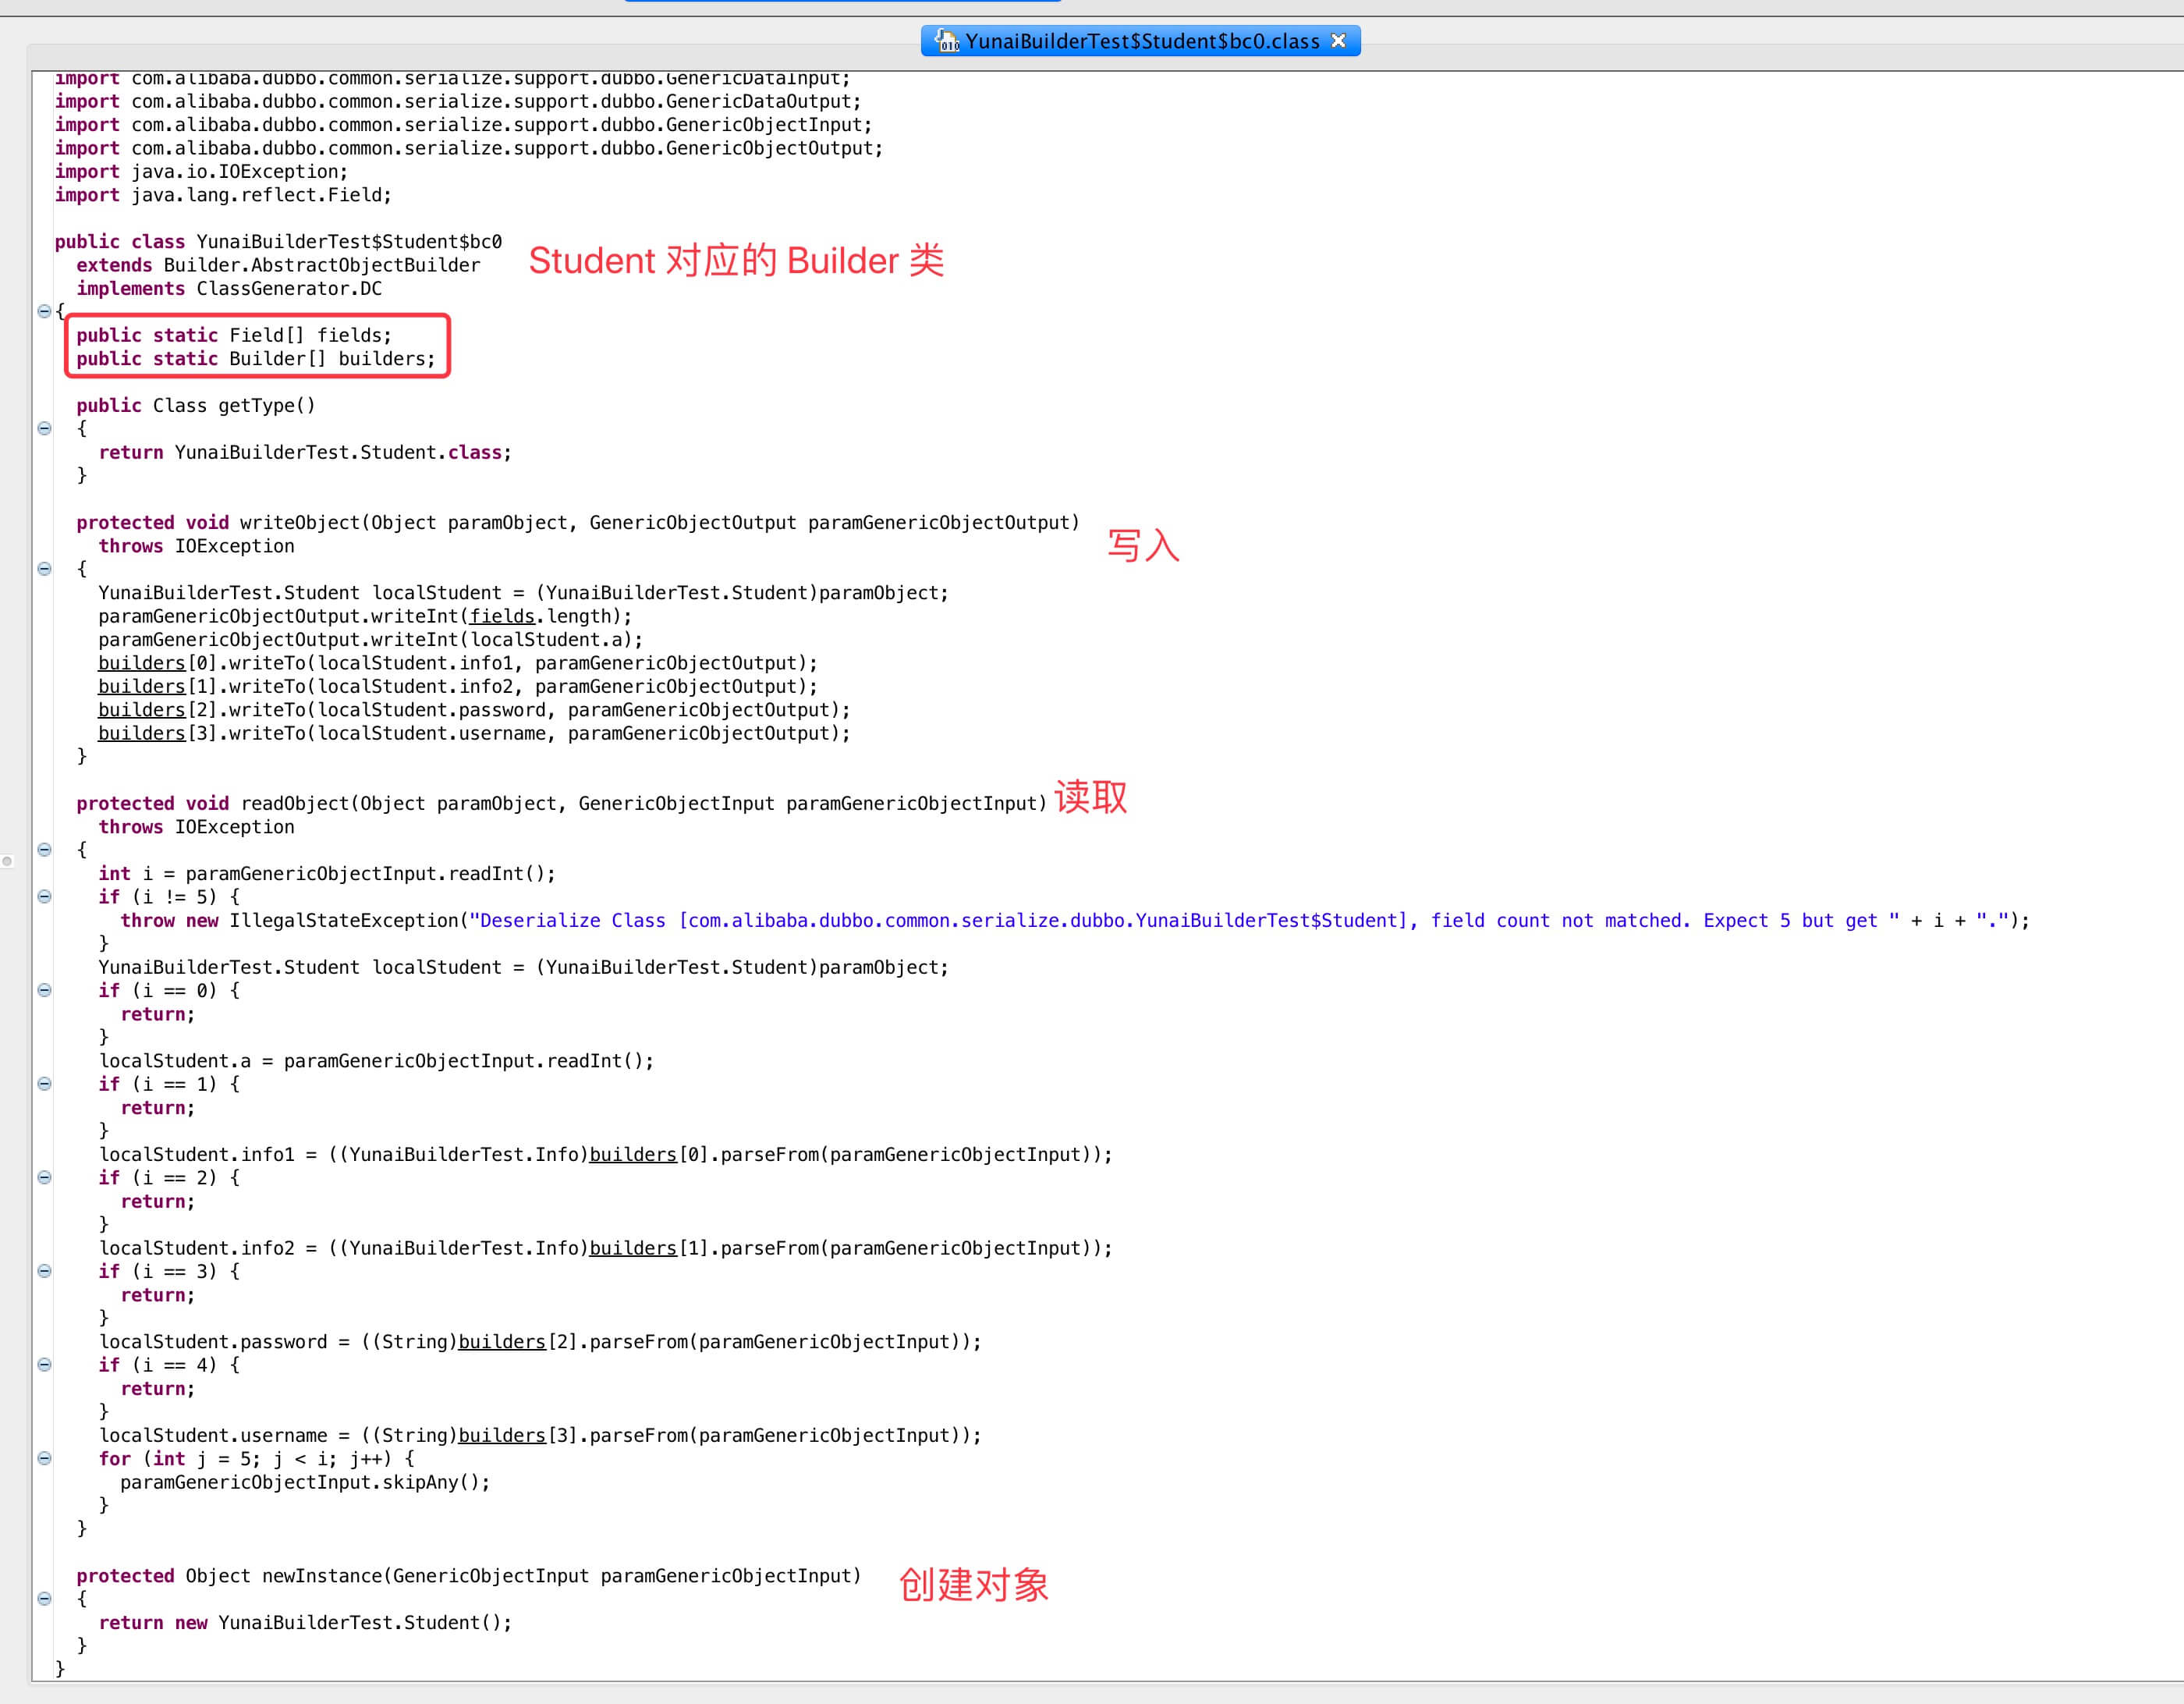The image size is (2184, 1704).
Task: Follow builders[0] link in info1 parseFrom
Action: 632,1154
